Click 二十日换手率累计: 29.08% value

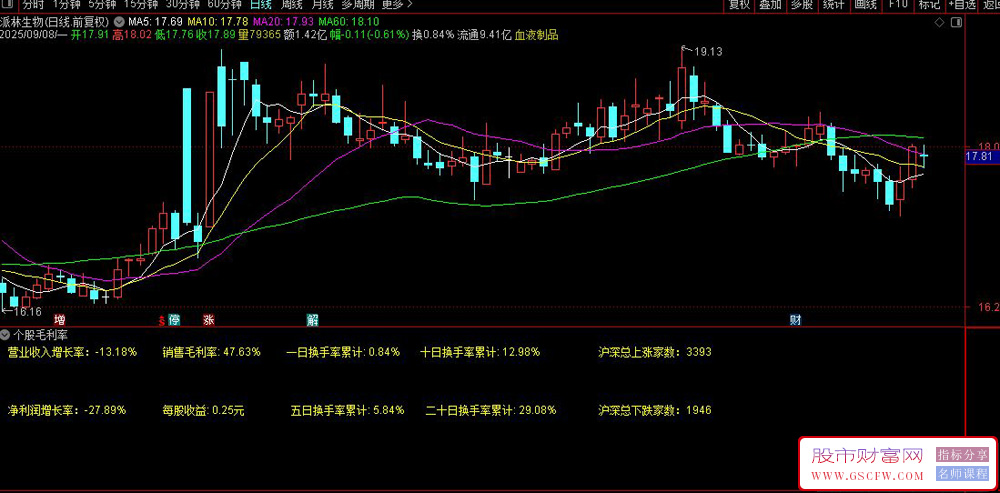pyautogui.click(x=490, y=410)
